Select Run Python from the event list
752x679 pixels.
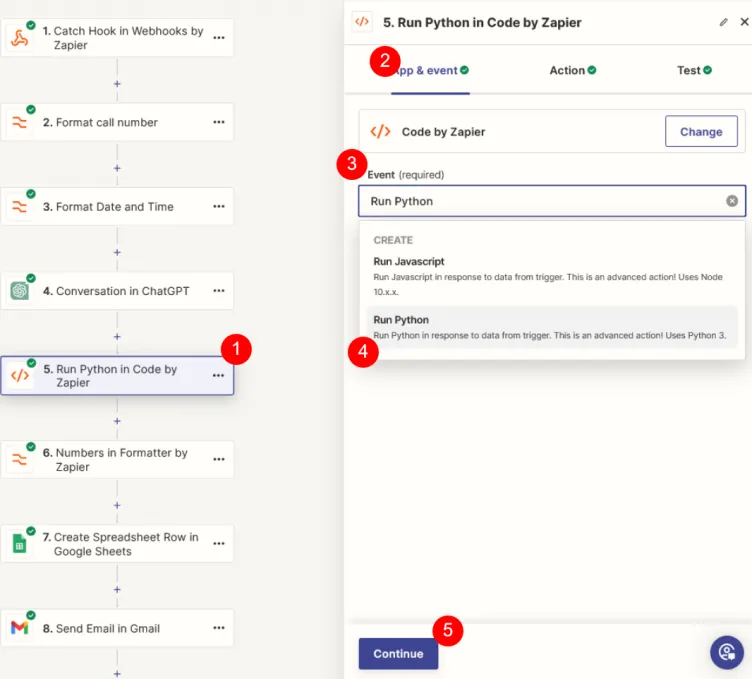point(552,327)
